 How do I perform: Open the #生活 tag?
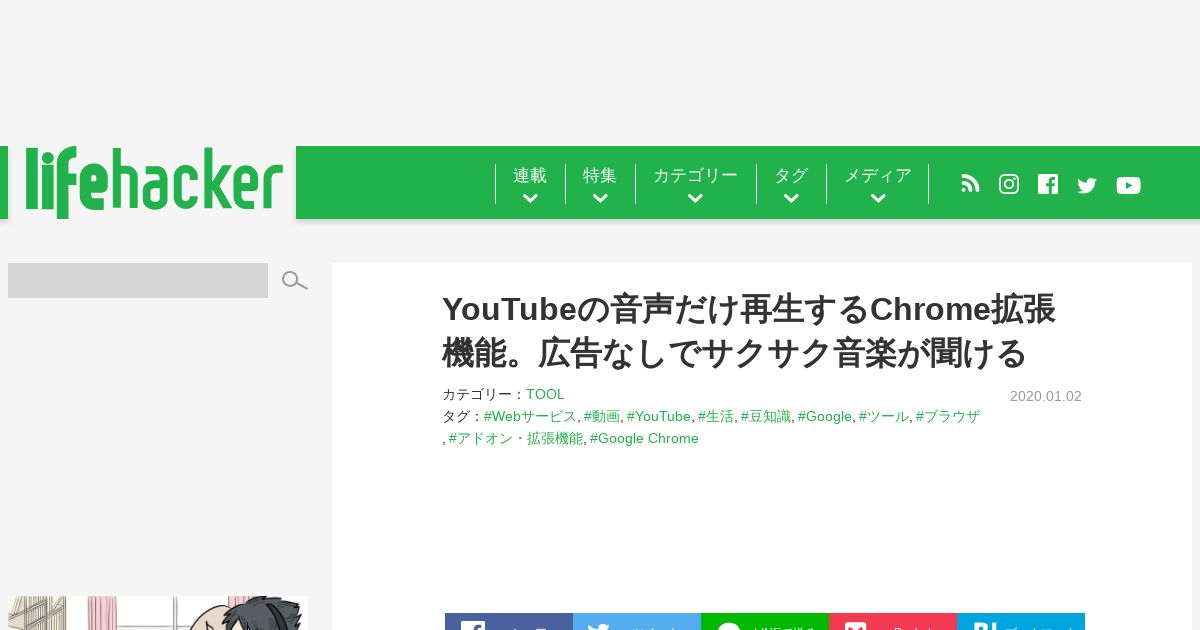pos(715,417)
